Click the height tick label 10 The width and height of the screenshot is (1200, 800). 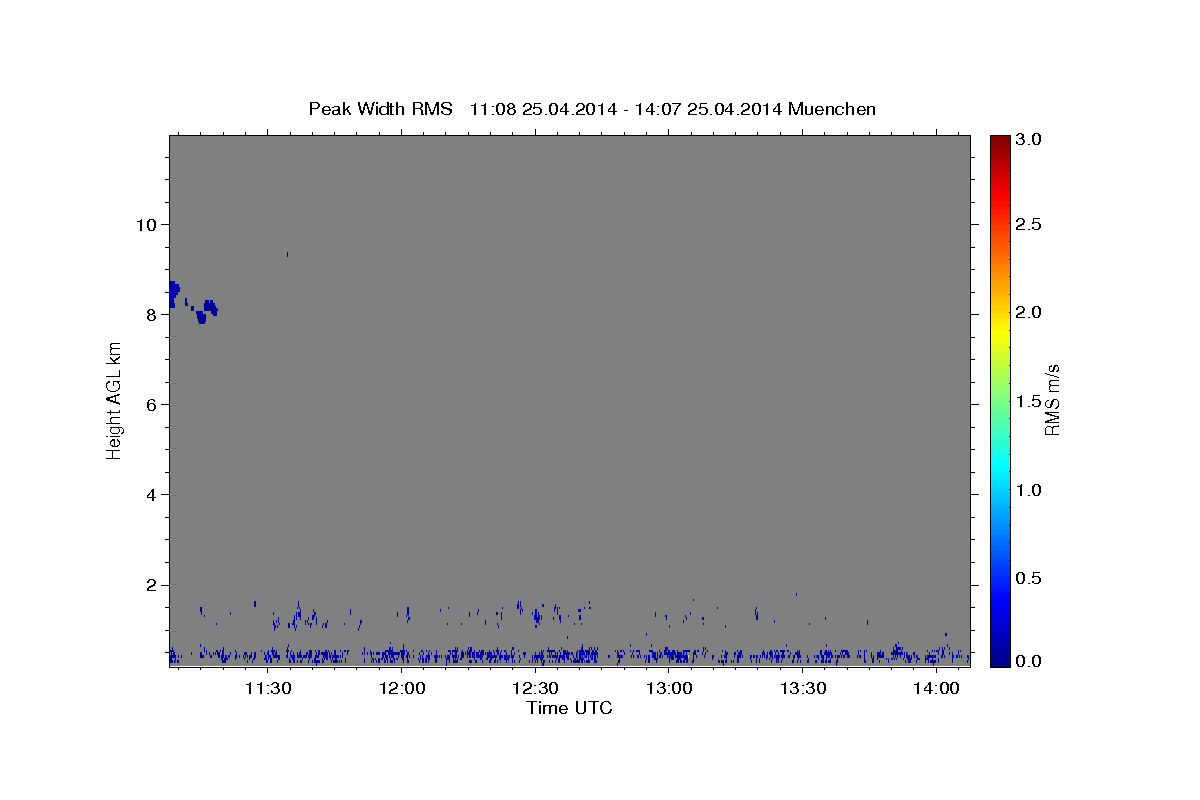click(x=145, y=224)
